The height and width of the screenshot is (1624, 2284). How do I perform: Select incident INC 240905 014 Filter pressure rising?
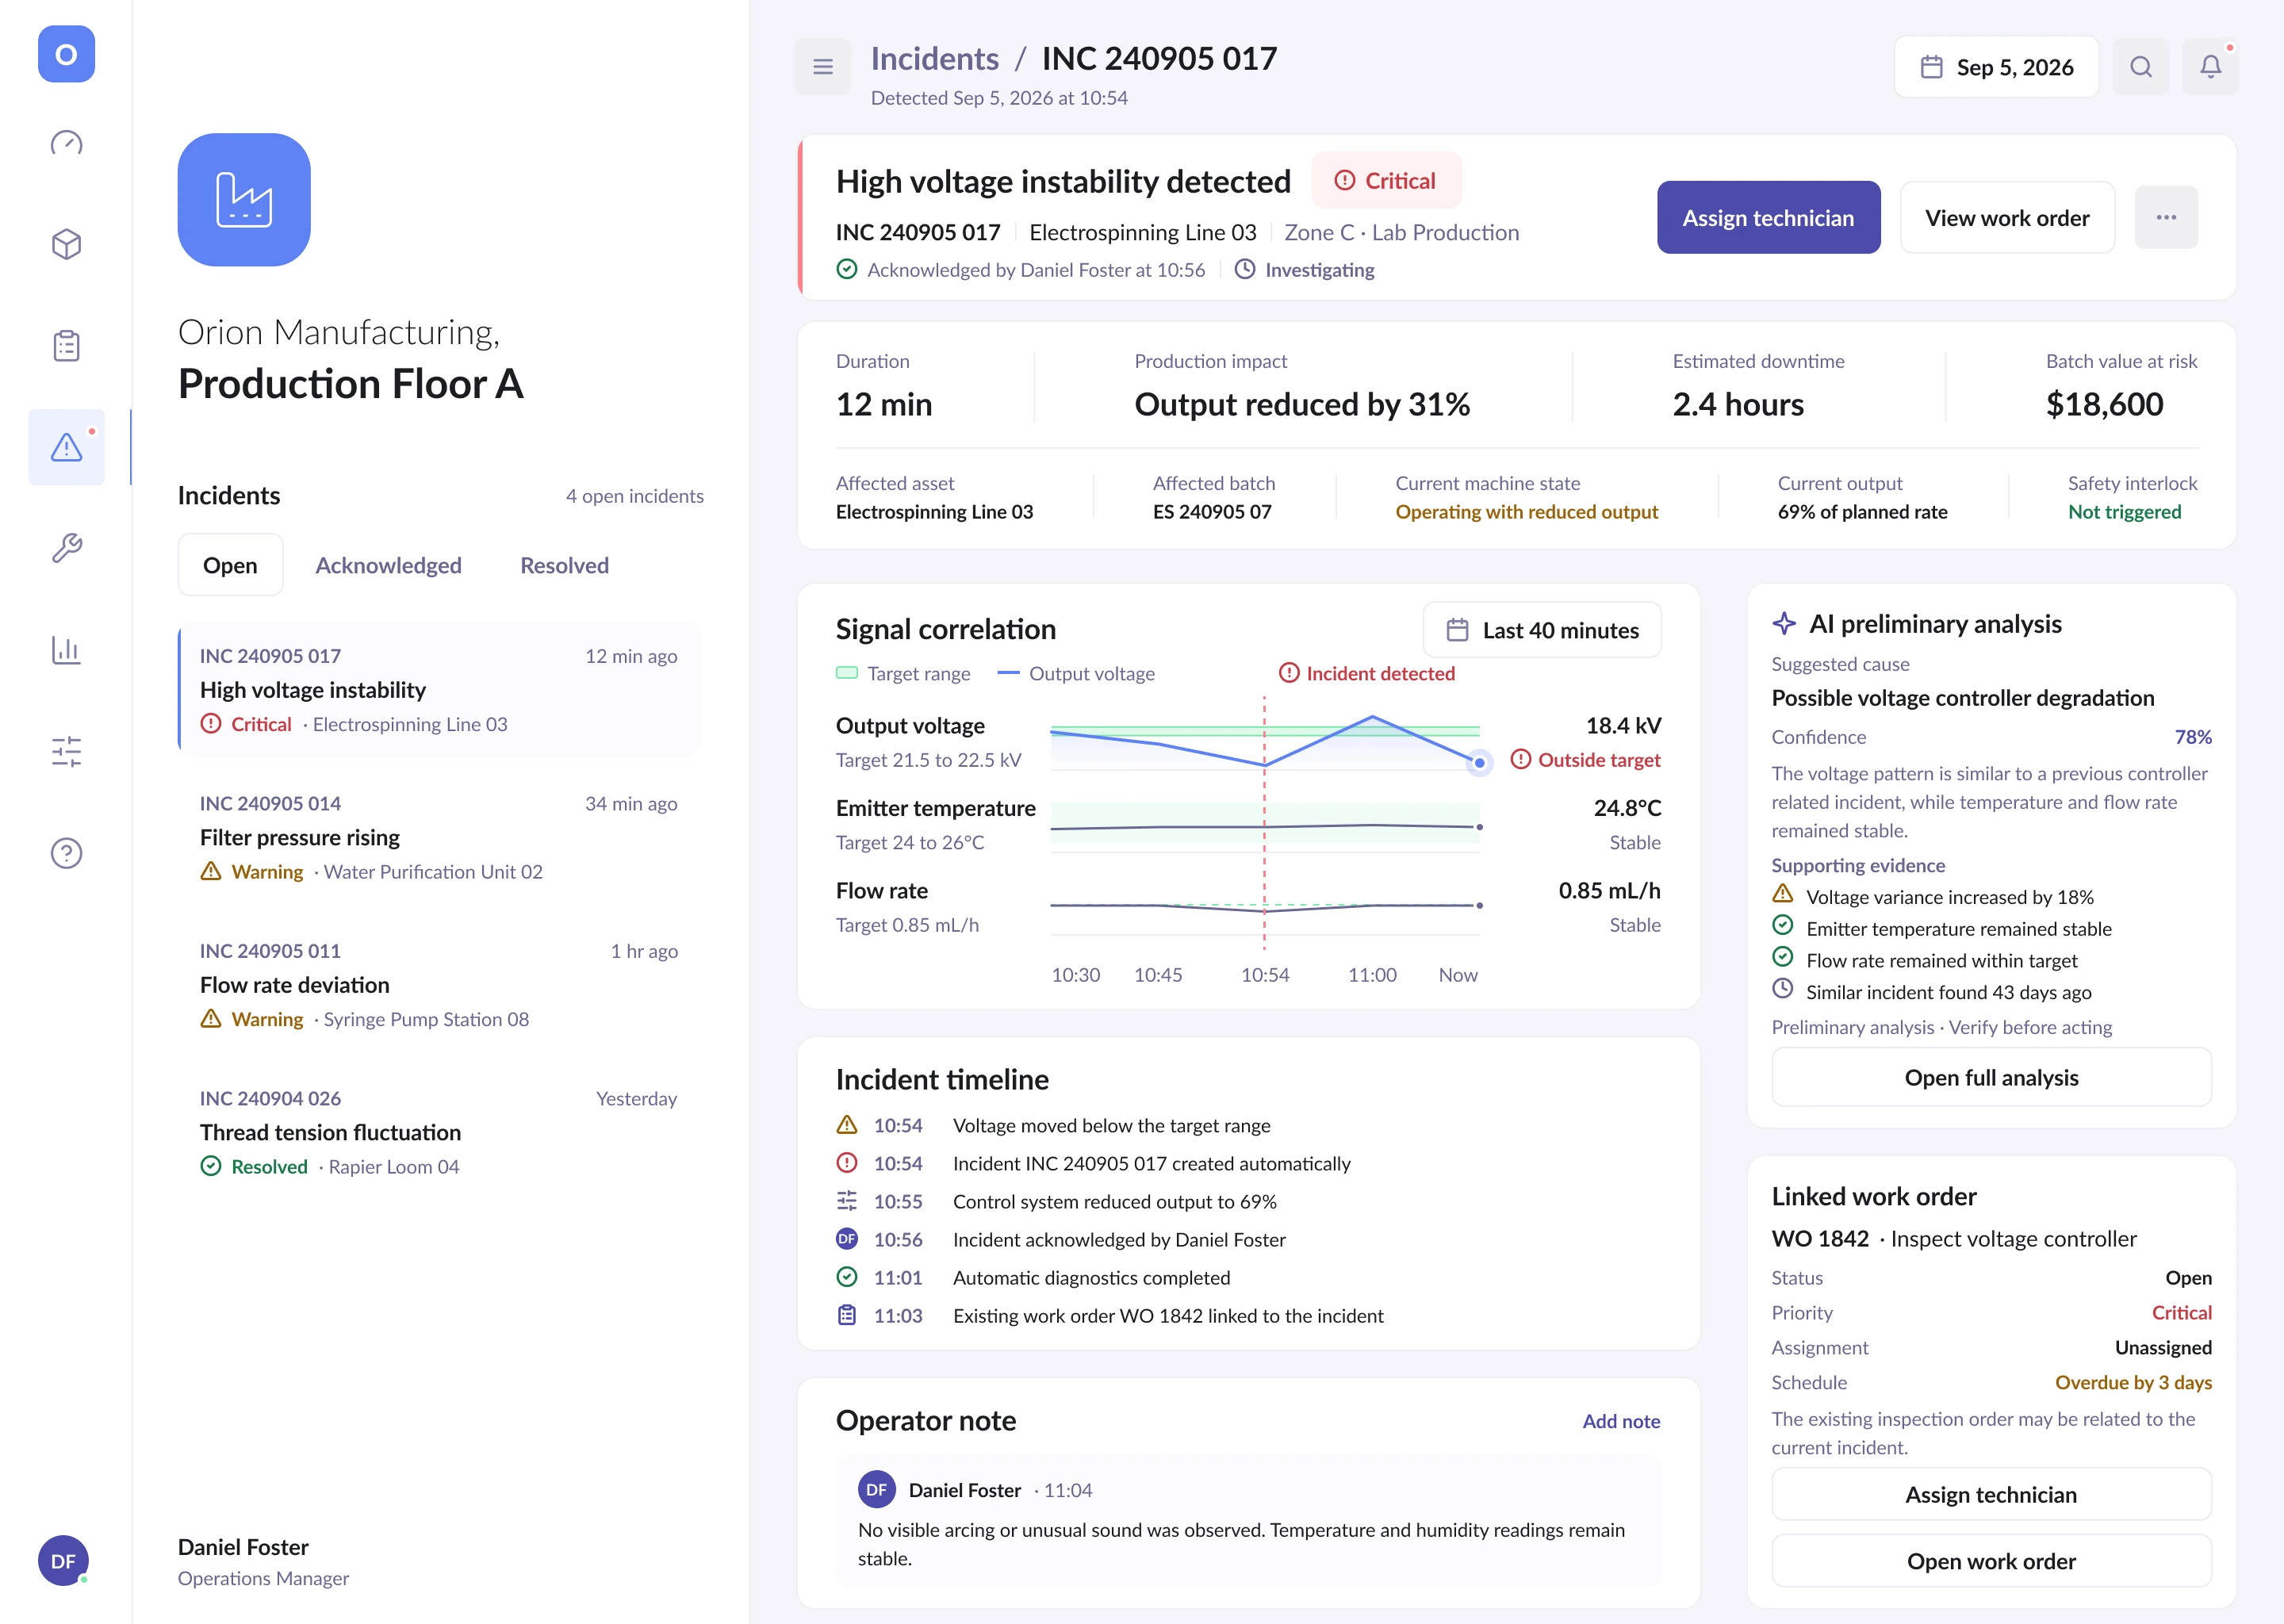coord(439,837)
